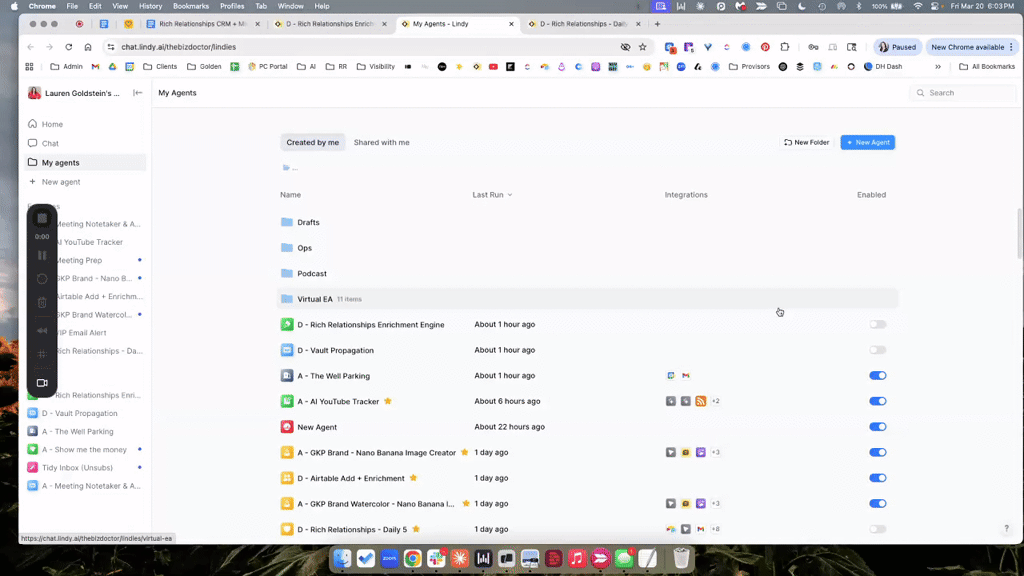Collapse the sidebar with the arrow icon
Viewport: 1024px width, 576px height.
click(x=138, y=93)
